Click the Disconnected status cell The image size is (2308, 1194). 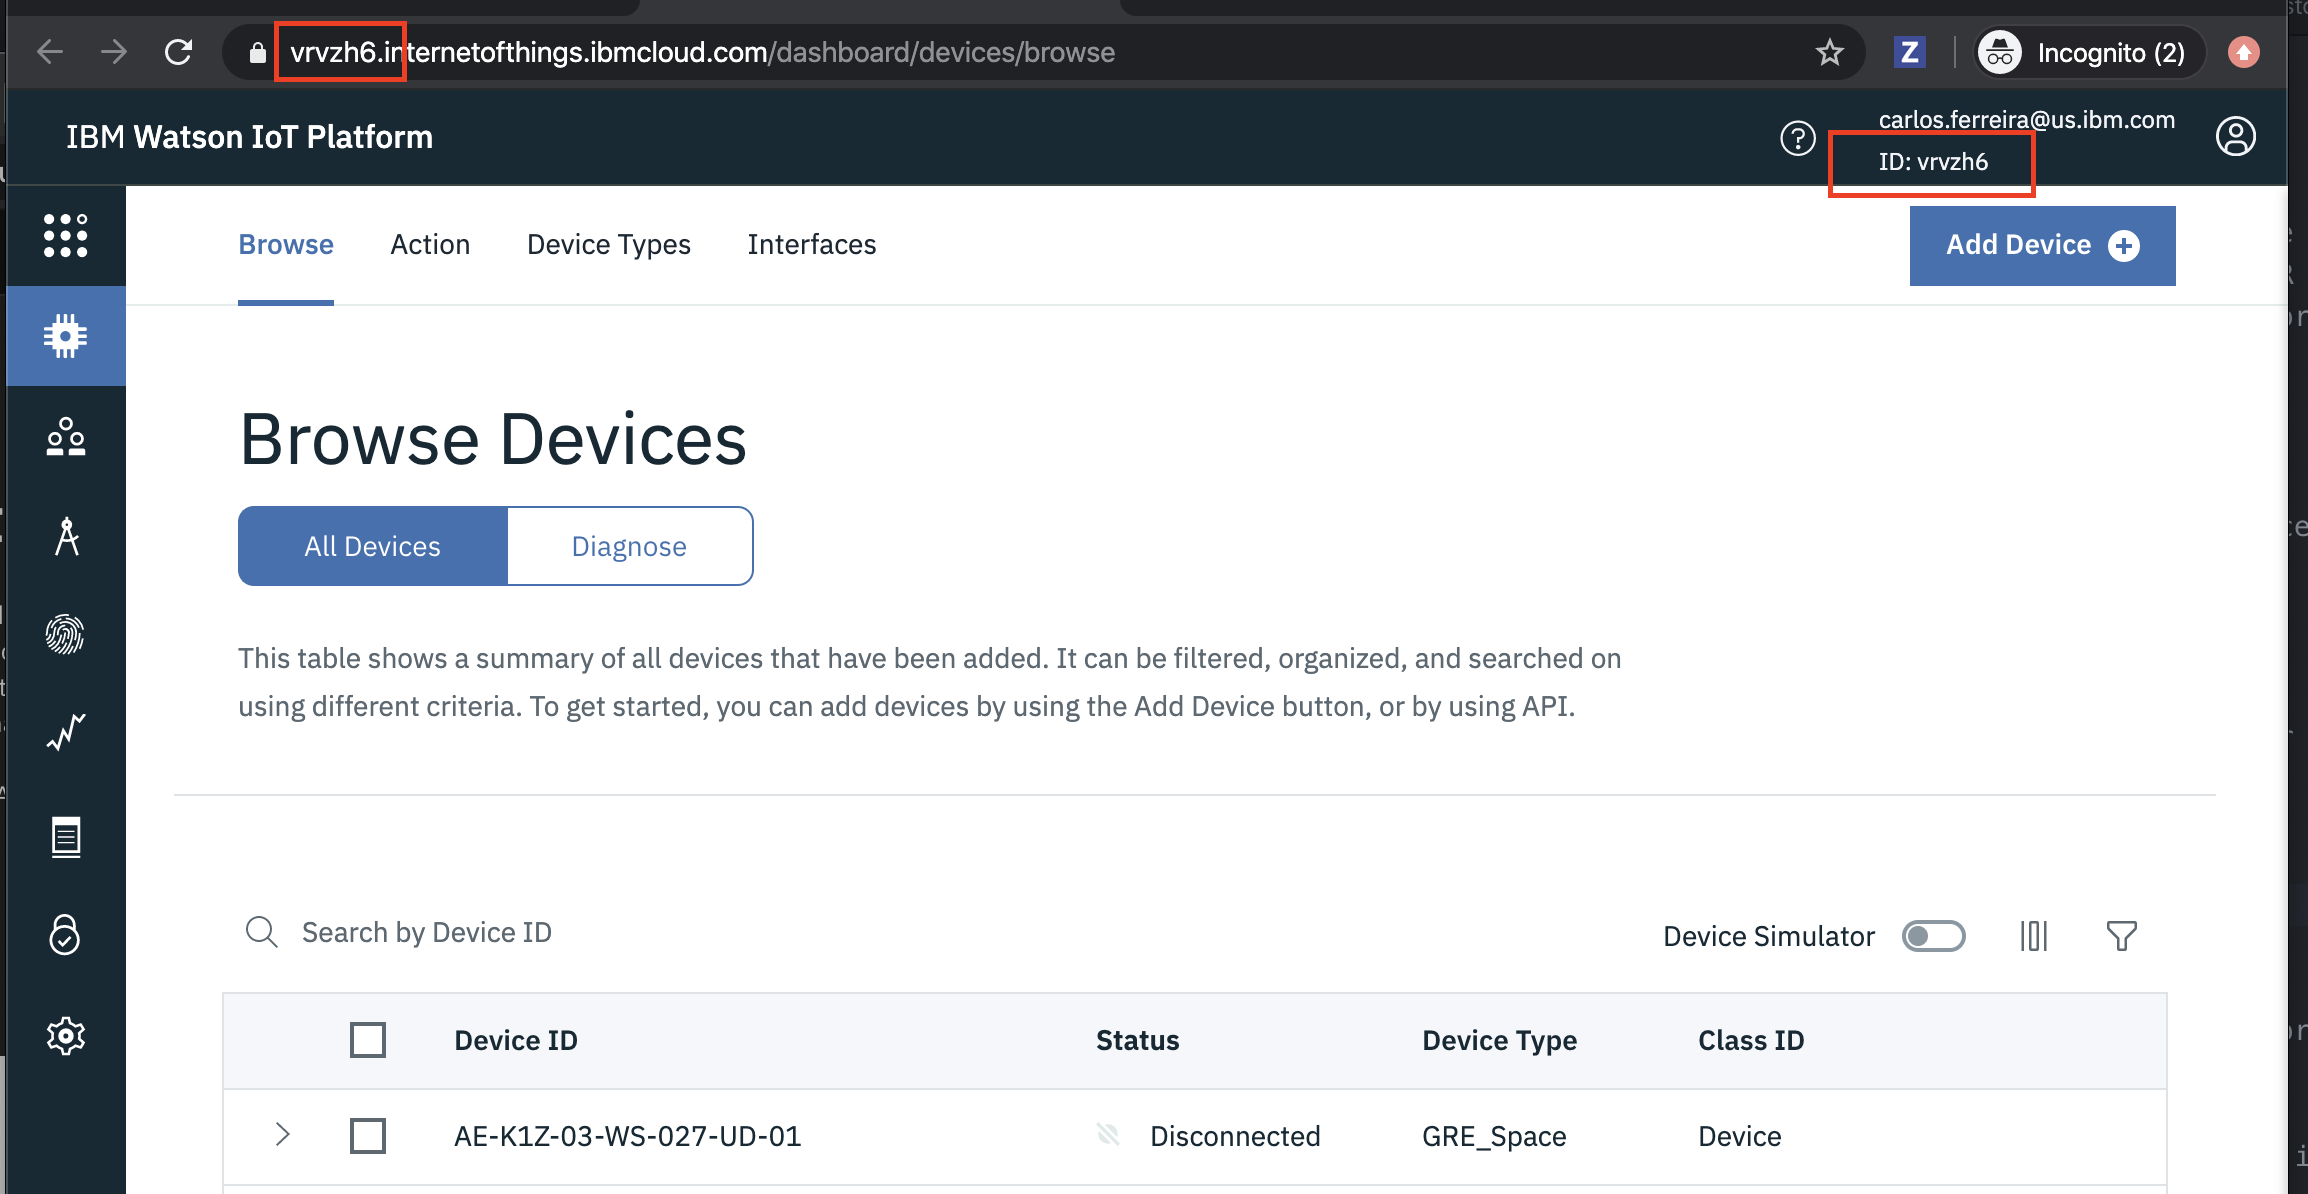pyautogui.click(x=1235, y=1136)
